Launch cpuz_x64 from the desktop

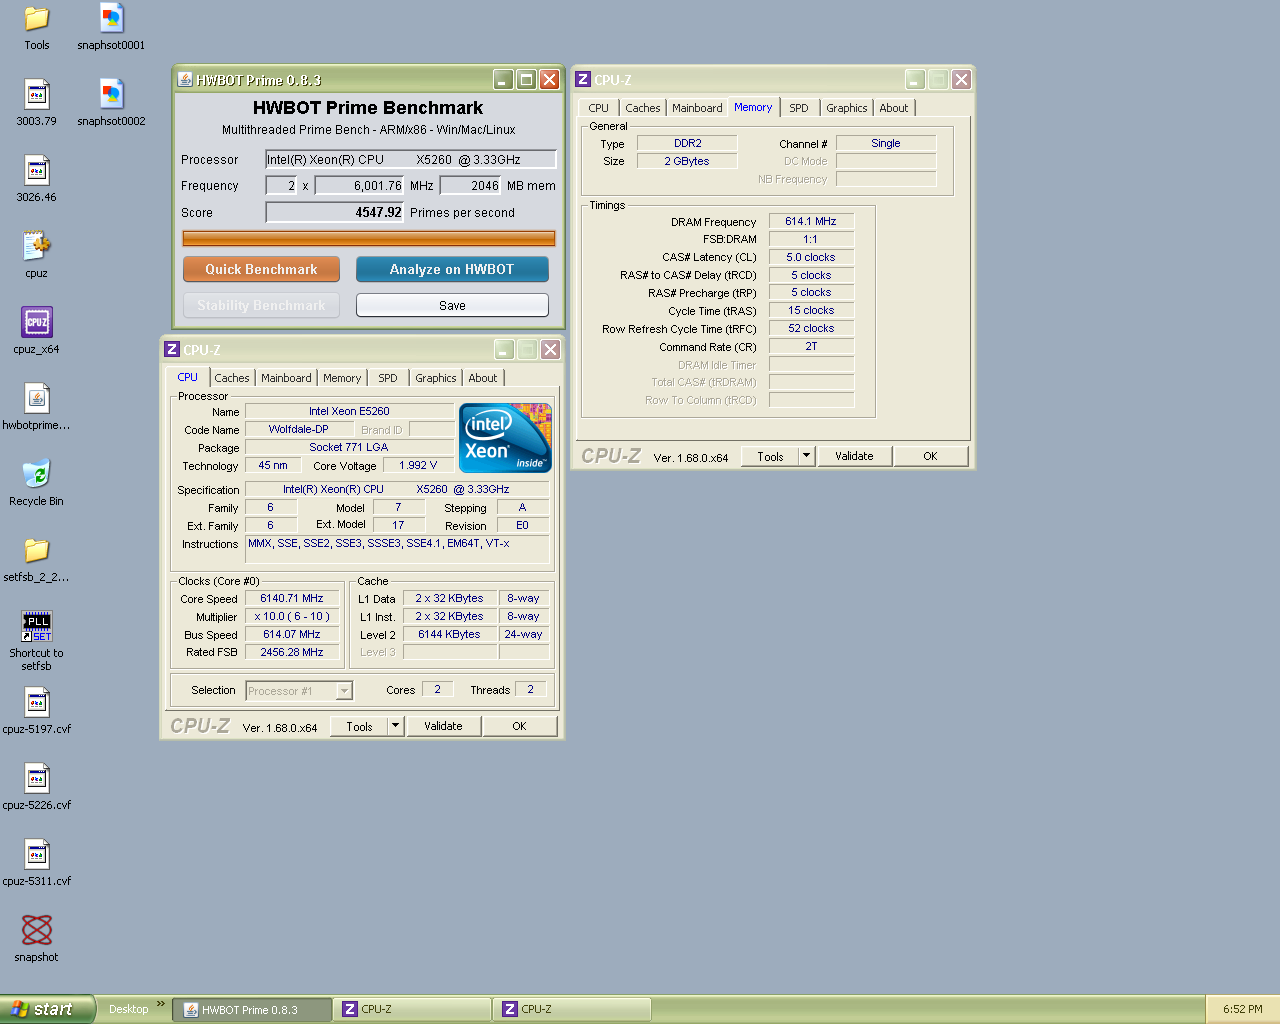pos(37,331)
